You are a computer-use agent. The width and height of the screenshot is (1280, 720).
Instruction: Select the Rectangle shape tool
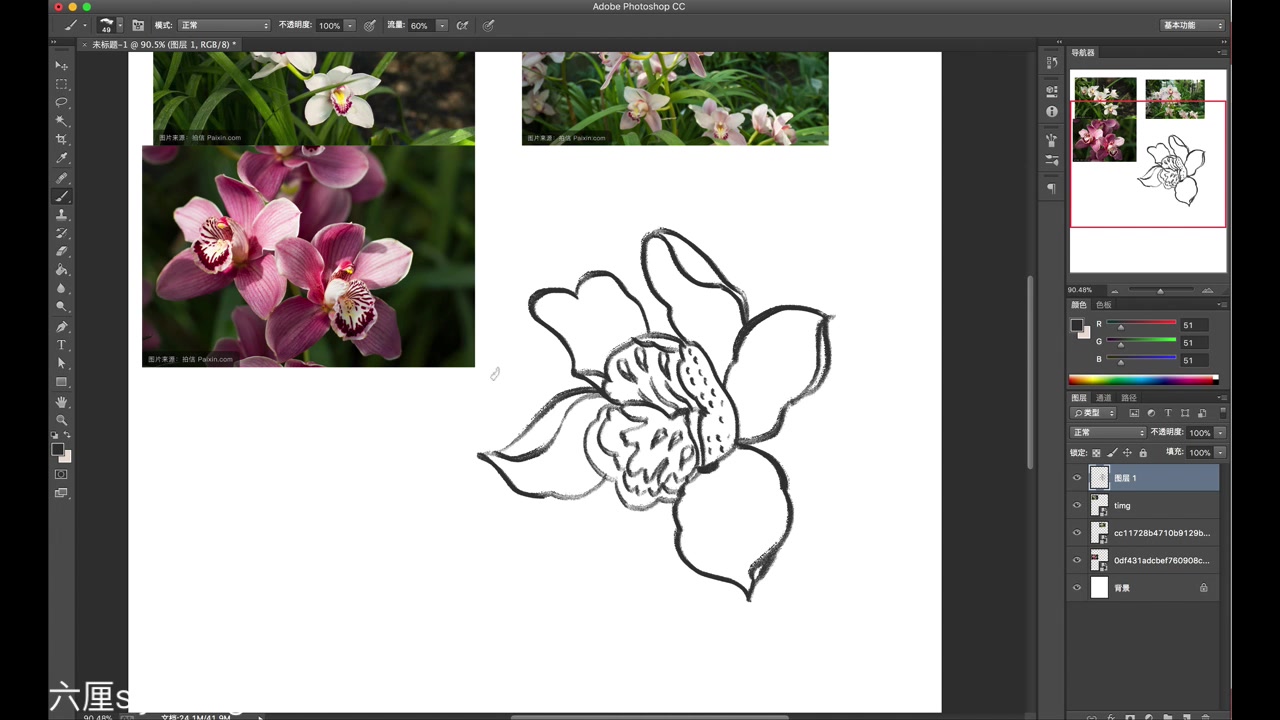(x=61, y=382)
